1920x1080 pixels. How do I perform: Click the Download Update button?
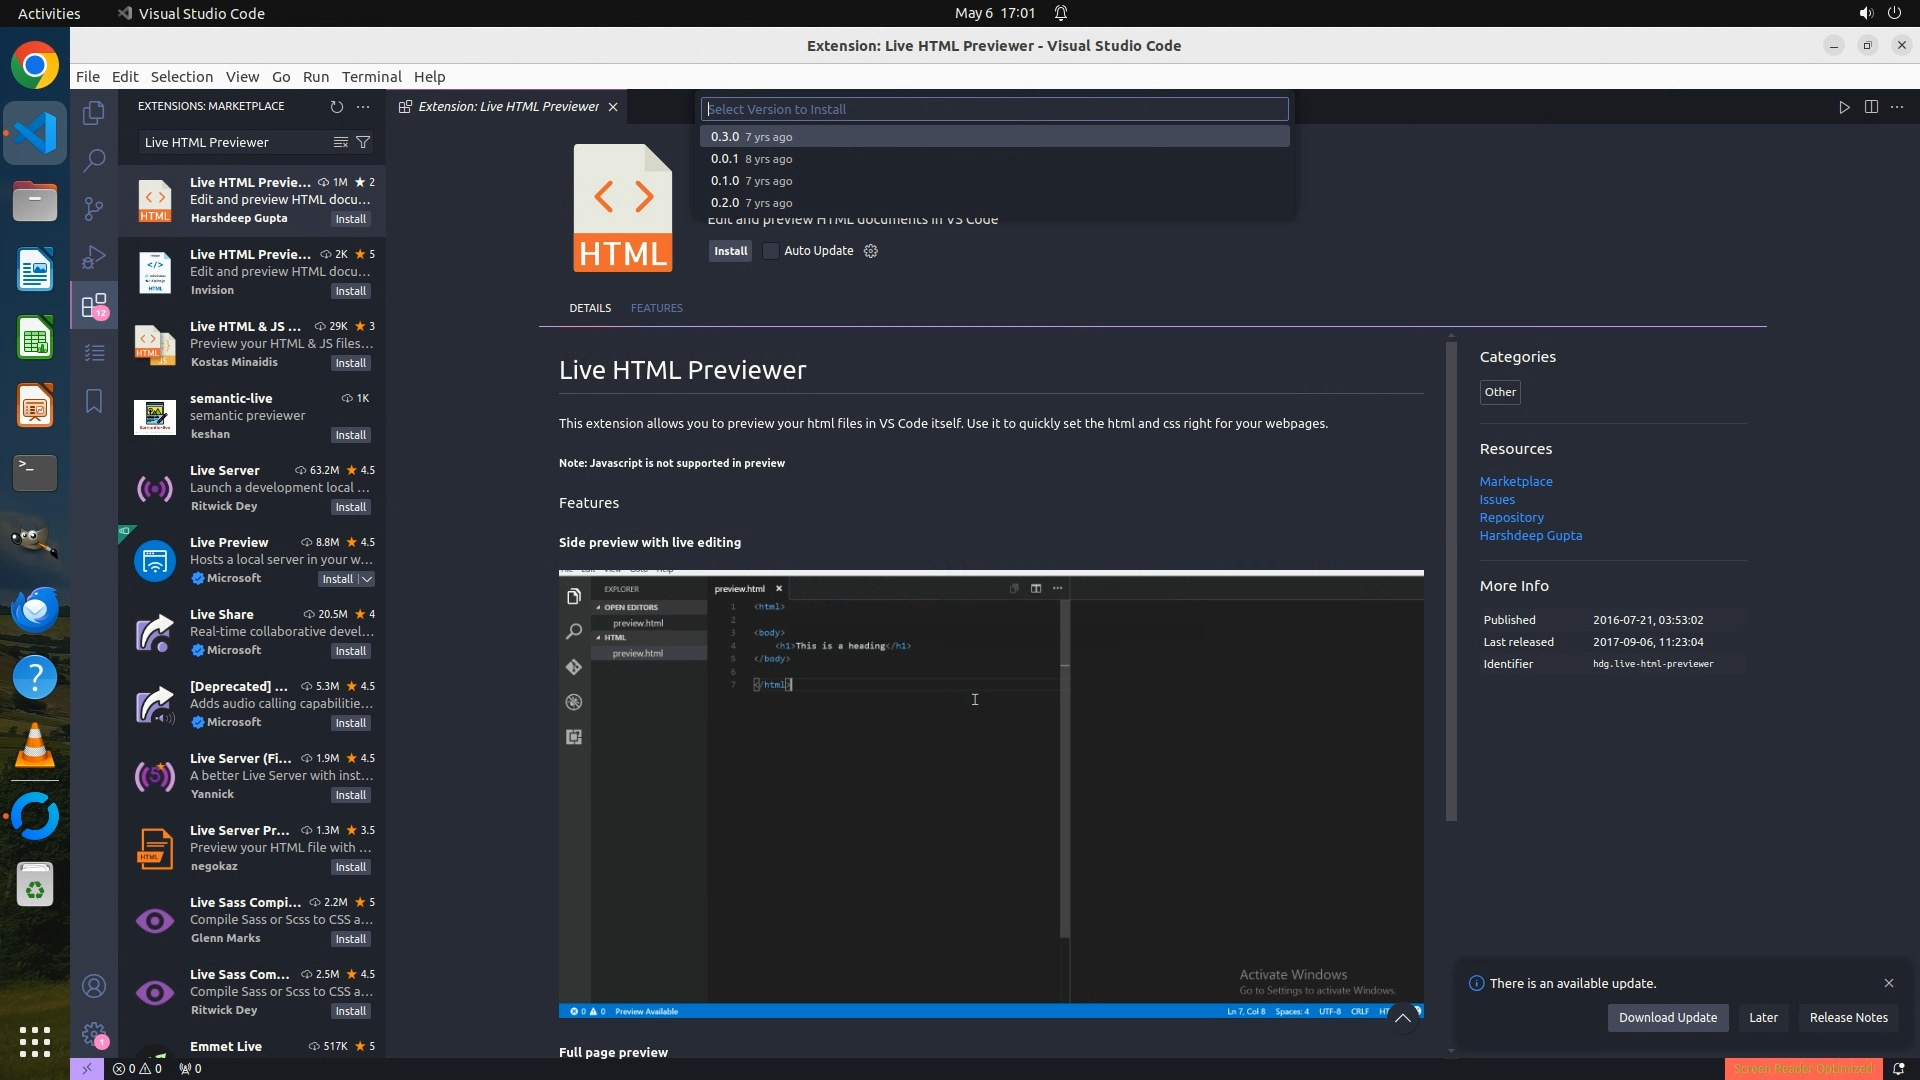point(1667,1018)
